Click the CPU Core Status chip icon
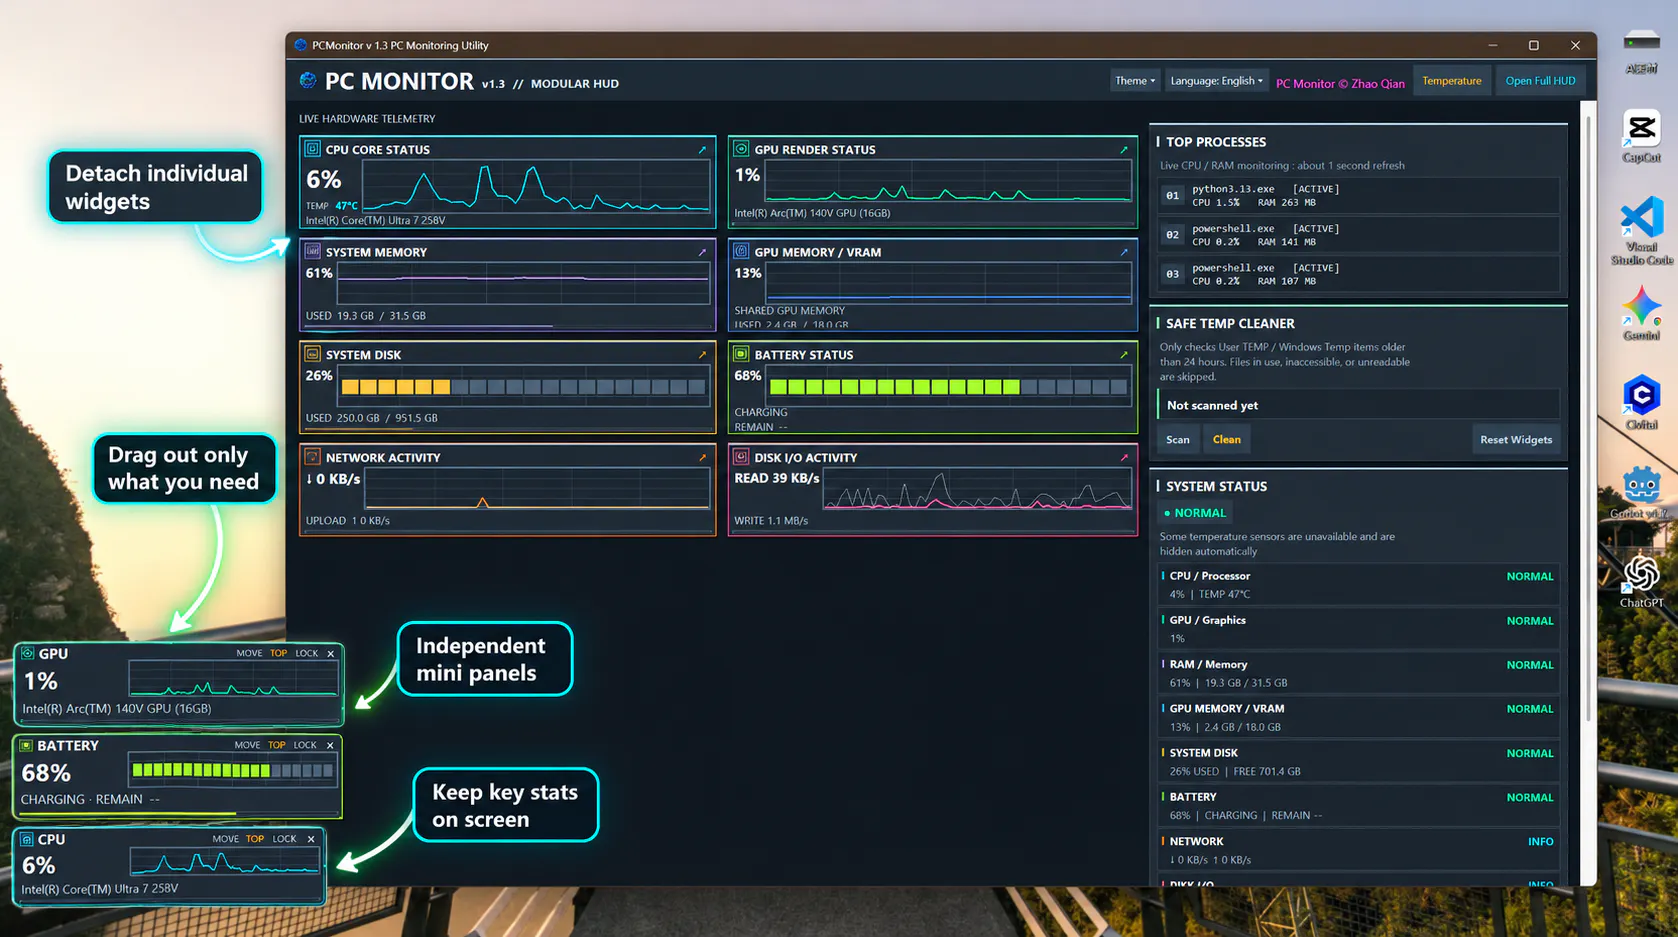 312,149
